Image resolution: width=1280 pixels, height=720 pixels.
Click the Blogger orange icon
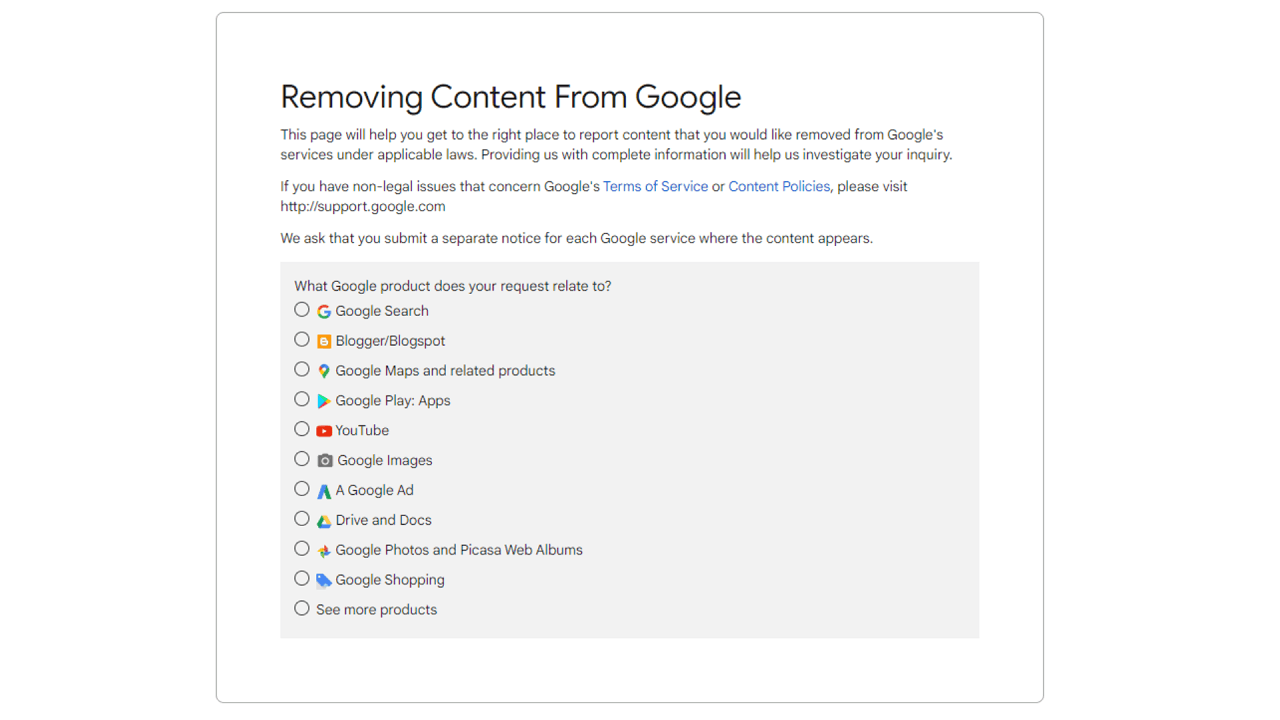click(323, 341)
